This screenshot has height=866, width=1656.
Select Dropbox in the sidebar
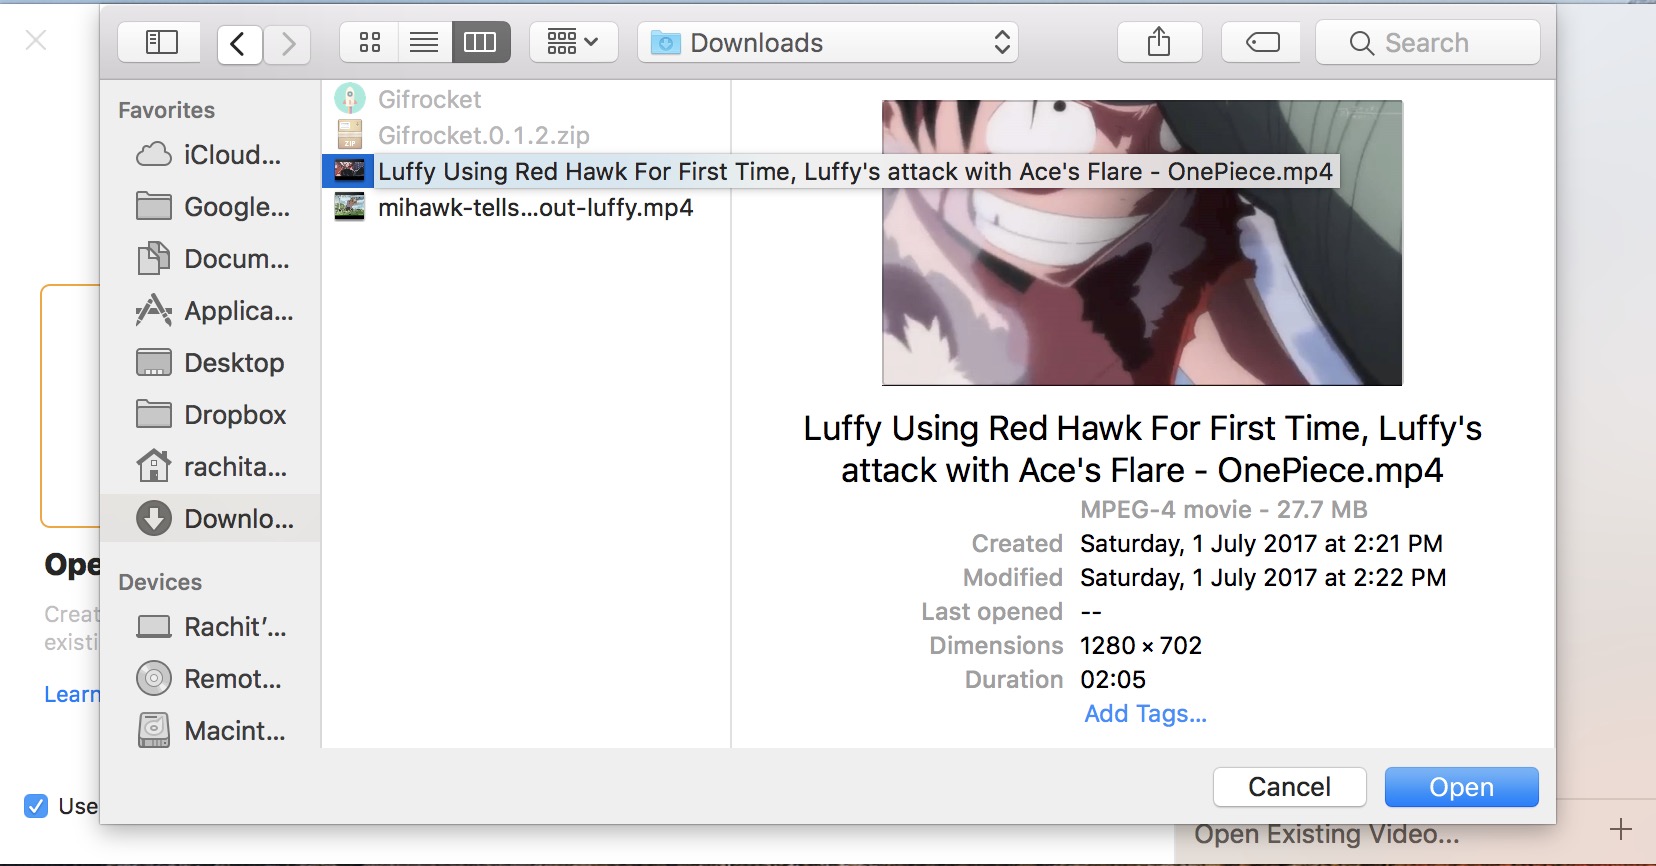[x=210, y=415]
